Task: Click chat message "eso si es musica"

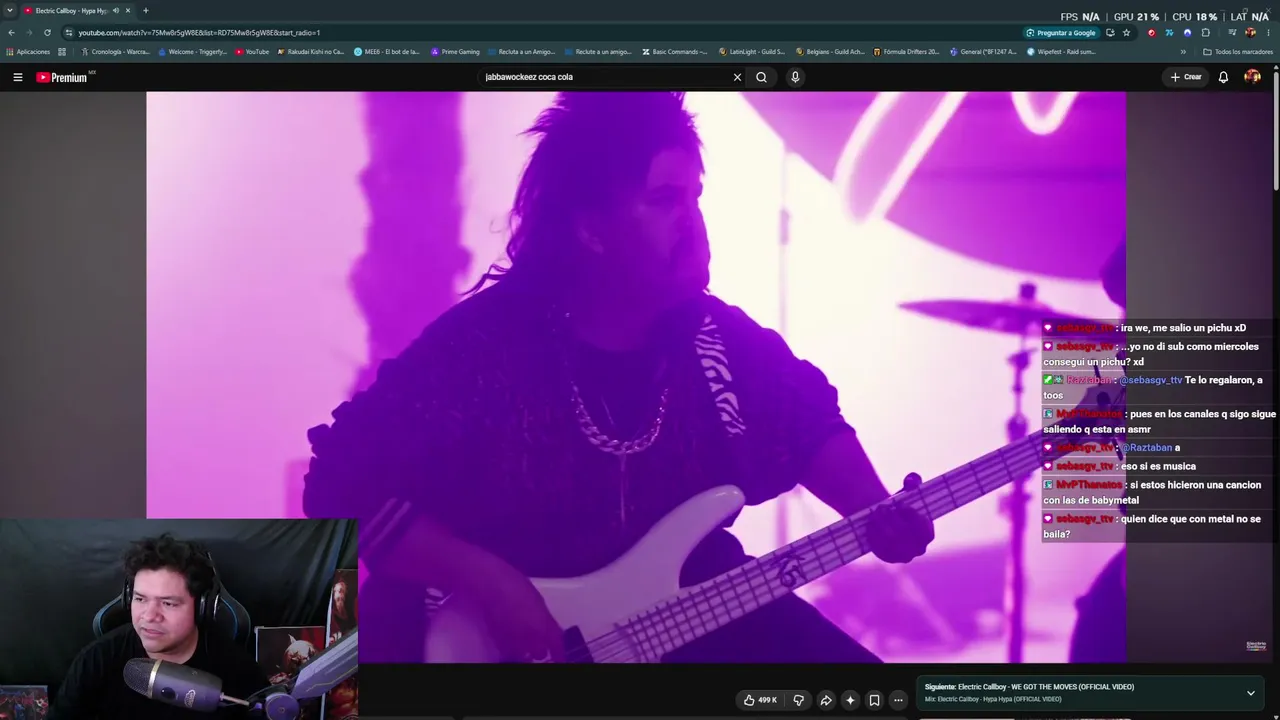Action: pyautogui.click(x=1158, y=466)
